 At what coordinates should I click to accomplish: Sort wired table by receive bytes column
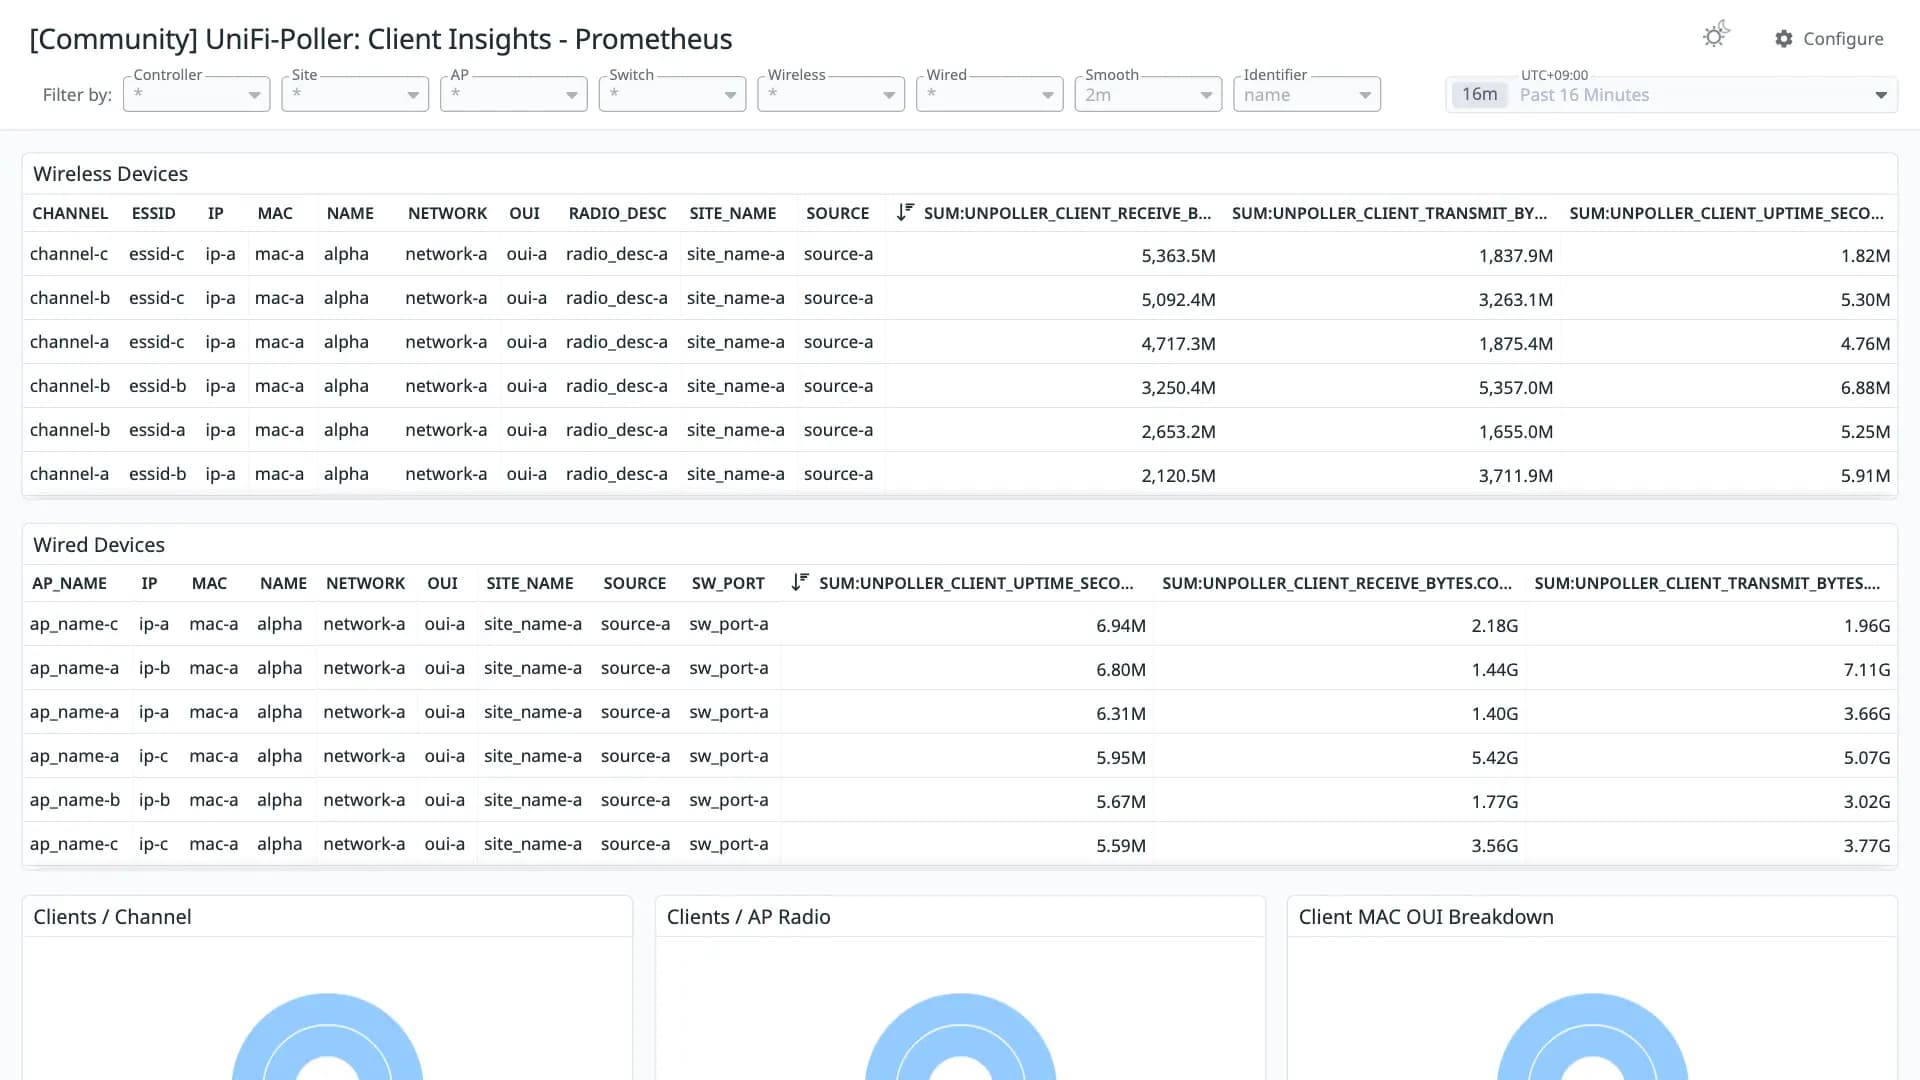[1337, 583]
